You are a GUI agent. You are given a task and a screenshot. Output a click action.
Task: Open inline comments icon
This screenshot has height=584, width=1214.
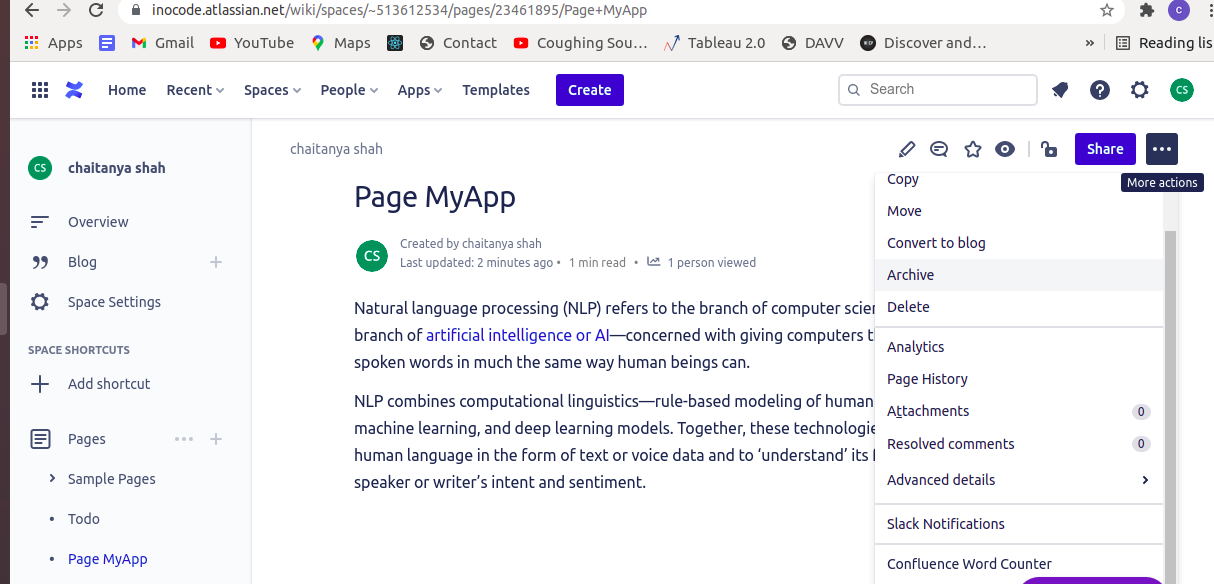click(939, 149)
